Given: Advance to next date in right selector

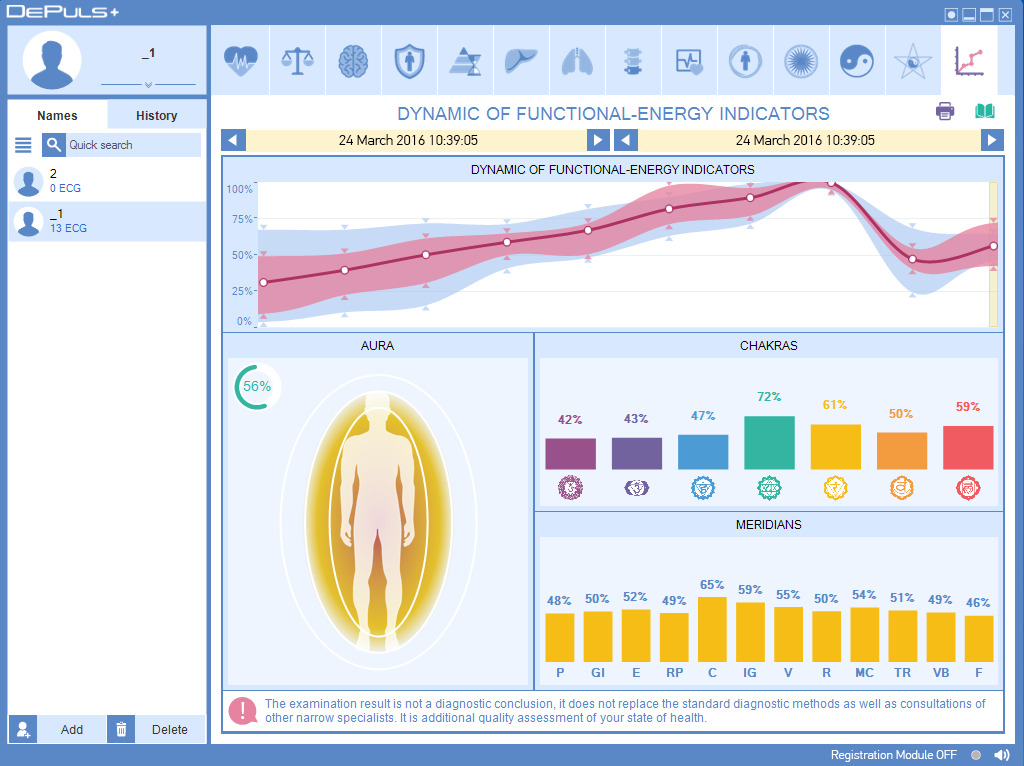Looking at the screenshot, I should coord(992,140).
